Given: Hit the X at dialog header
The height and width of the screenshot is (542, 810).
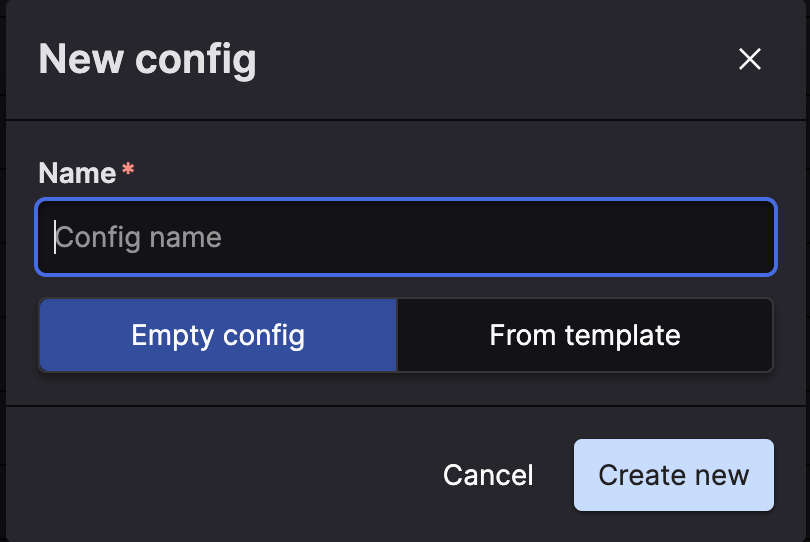Looking at the screenshot, I should 750,60.
